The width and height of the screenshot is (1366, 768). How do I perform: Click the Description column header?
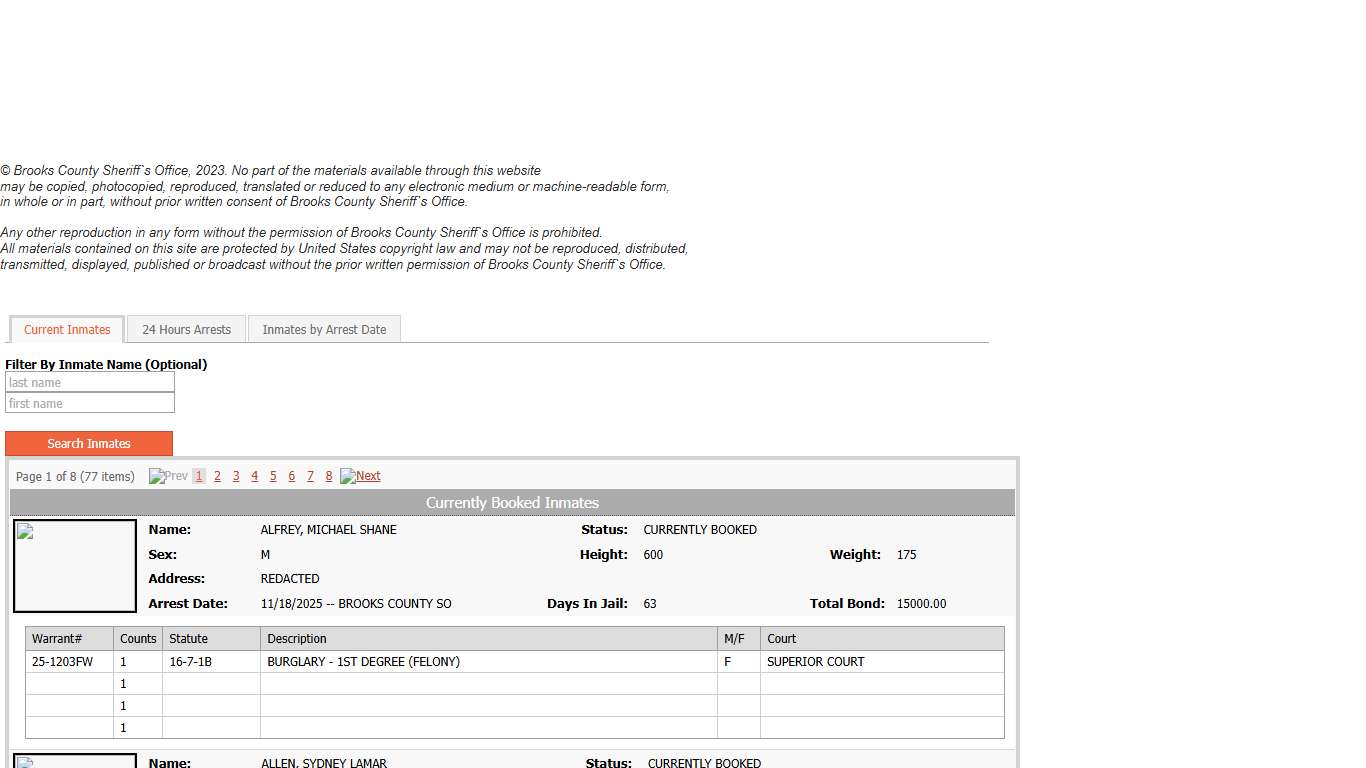pos(297,639)
